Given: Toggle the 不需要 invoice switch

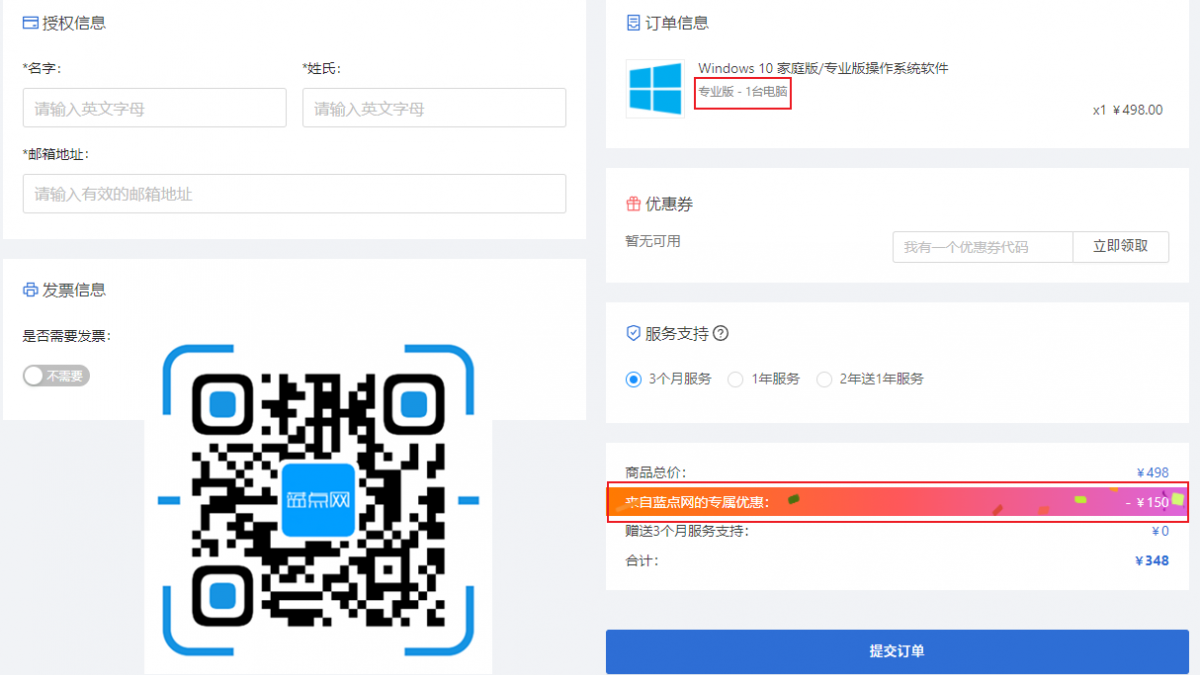Looking at the screenshot, I should (56, 376).
